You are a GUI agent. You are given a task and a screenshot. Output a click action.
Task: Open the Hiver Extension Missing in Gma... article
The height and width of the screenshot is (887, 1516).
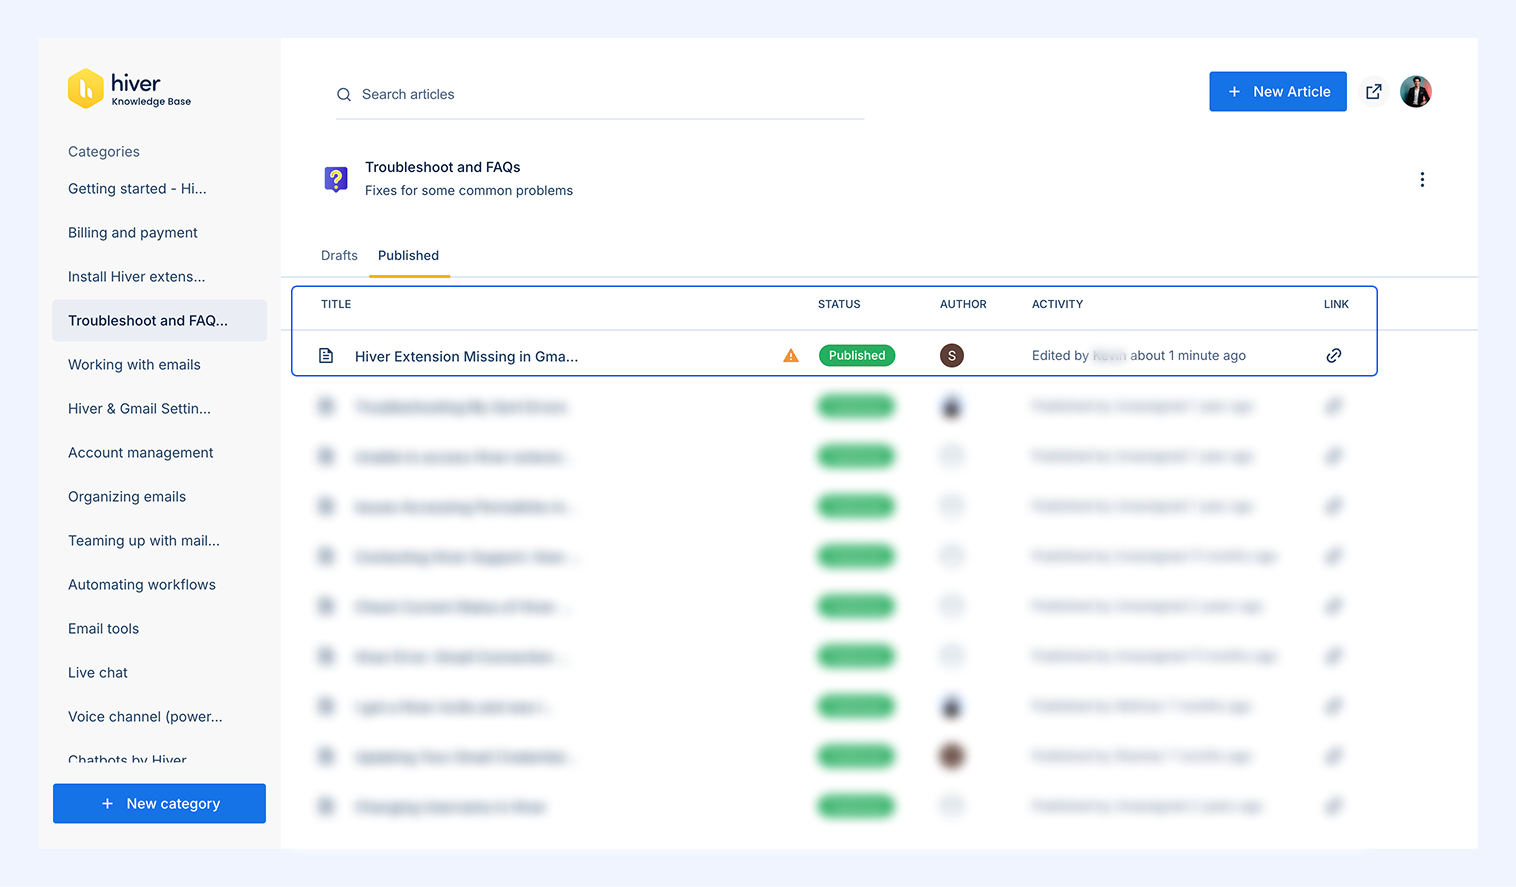coord(466,356)
